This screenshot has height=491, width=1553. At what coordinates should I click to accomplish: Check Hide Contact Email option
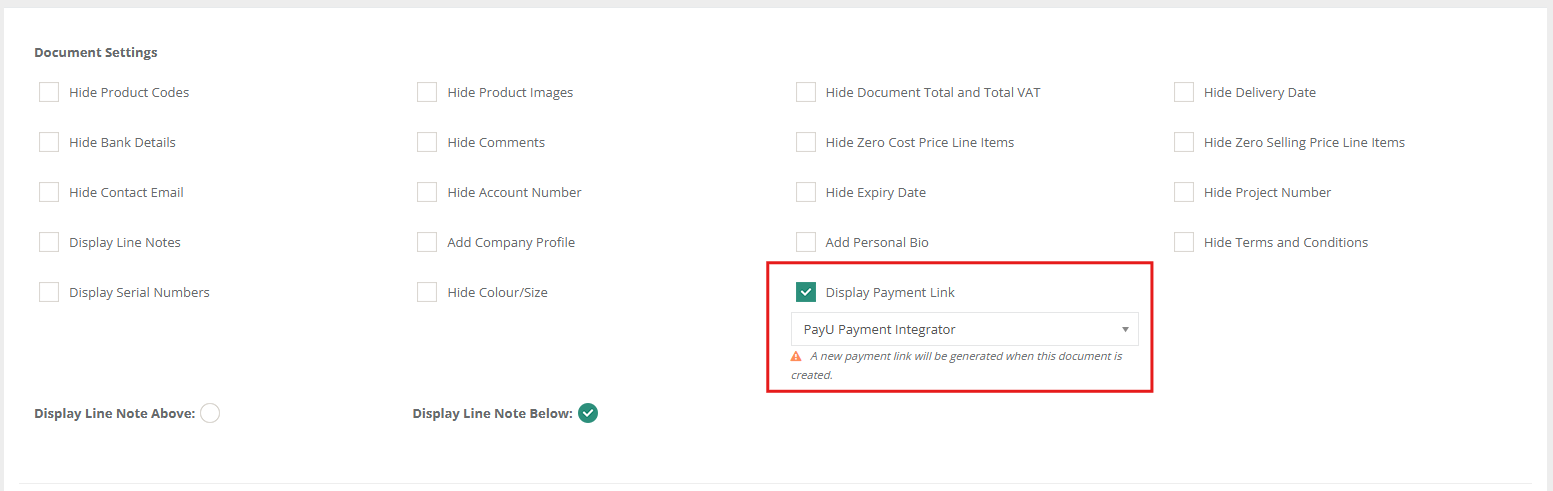pos(49,192)
